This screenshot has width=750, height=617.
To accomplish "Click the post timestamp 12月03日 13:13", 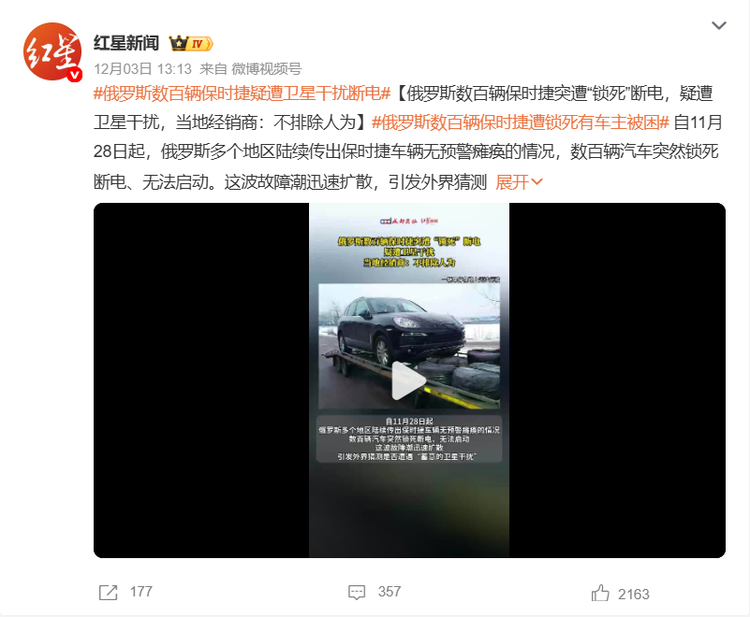I will click(143, 69).
